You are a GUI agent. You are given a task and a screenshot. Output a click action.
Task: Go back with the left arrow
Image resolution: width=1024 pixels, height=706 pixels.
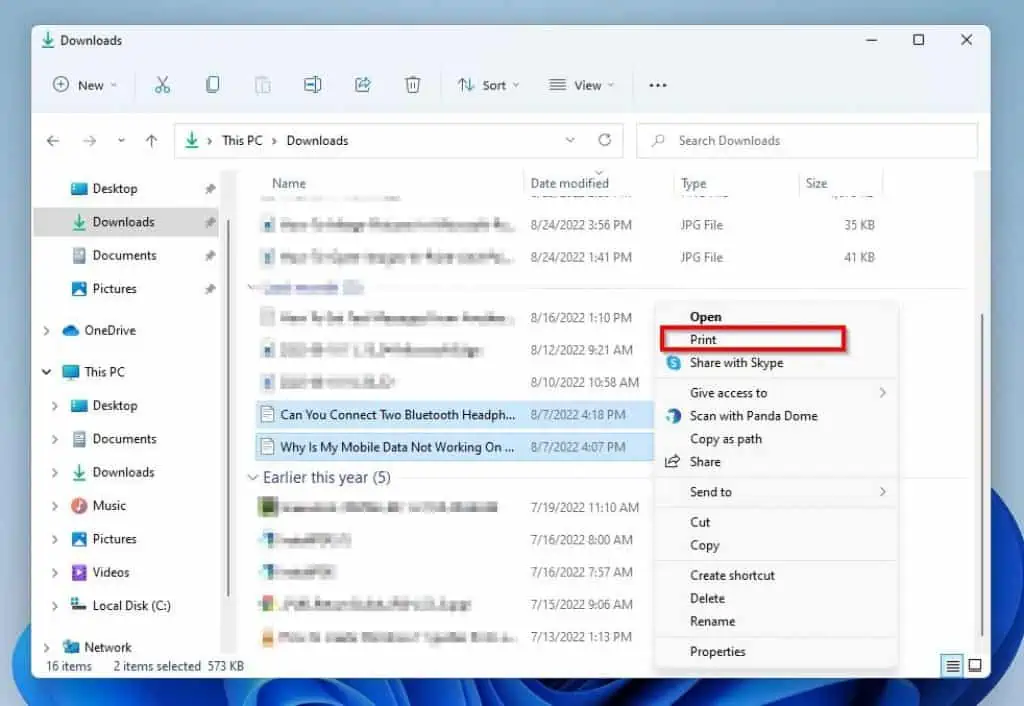coord(53,140)
